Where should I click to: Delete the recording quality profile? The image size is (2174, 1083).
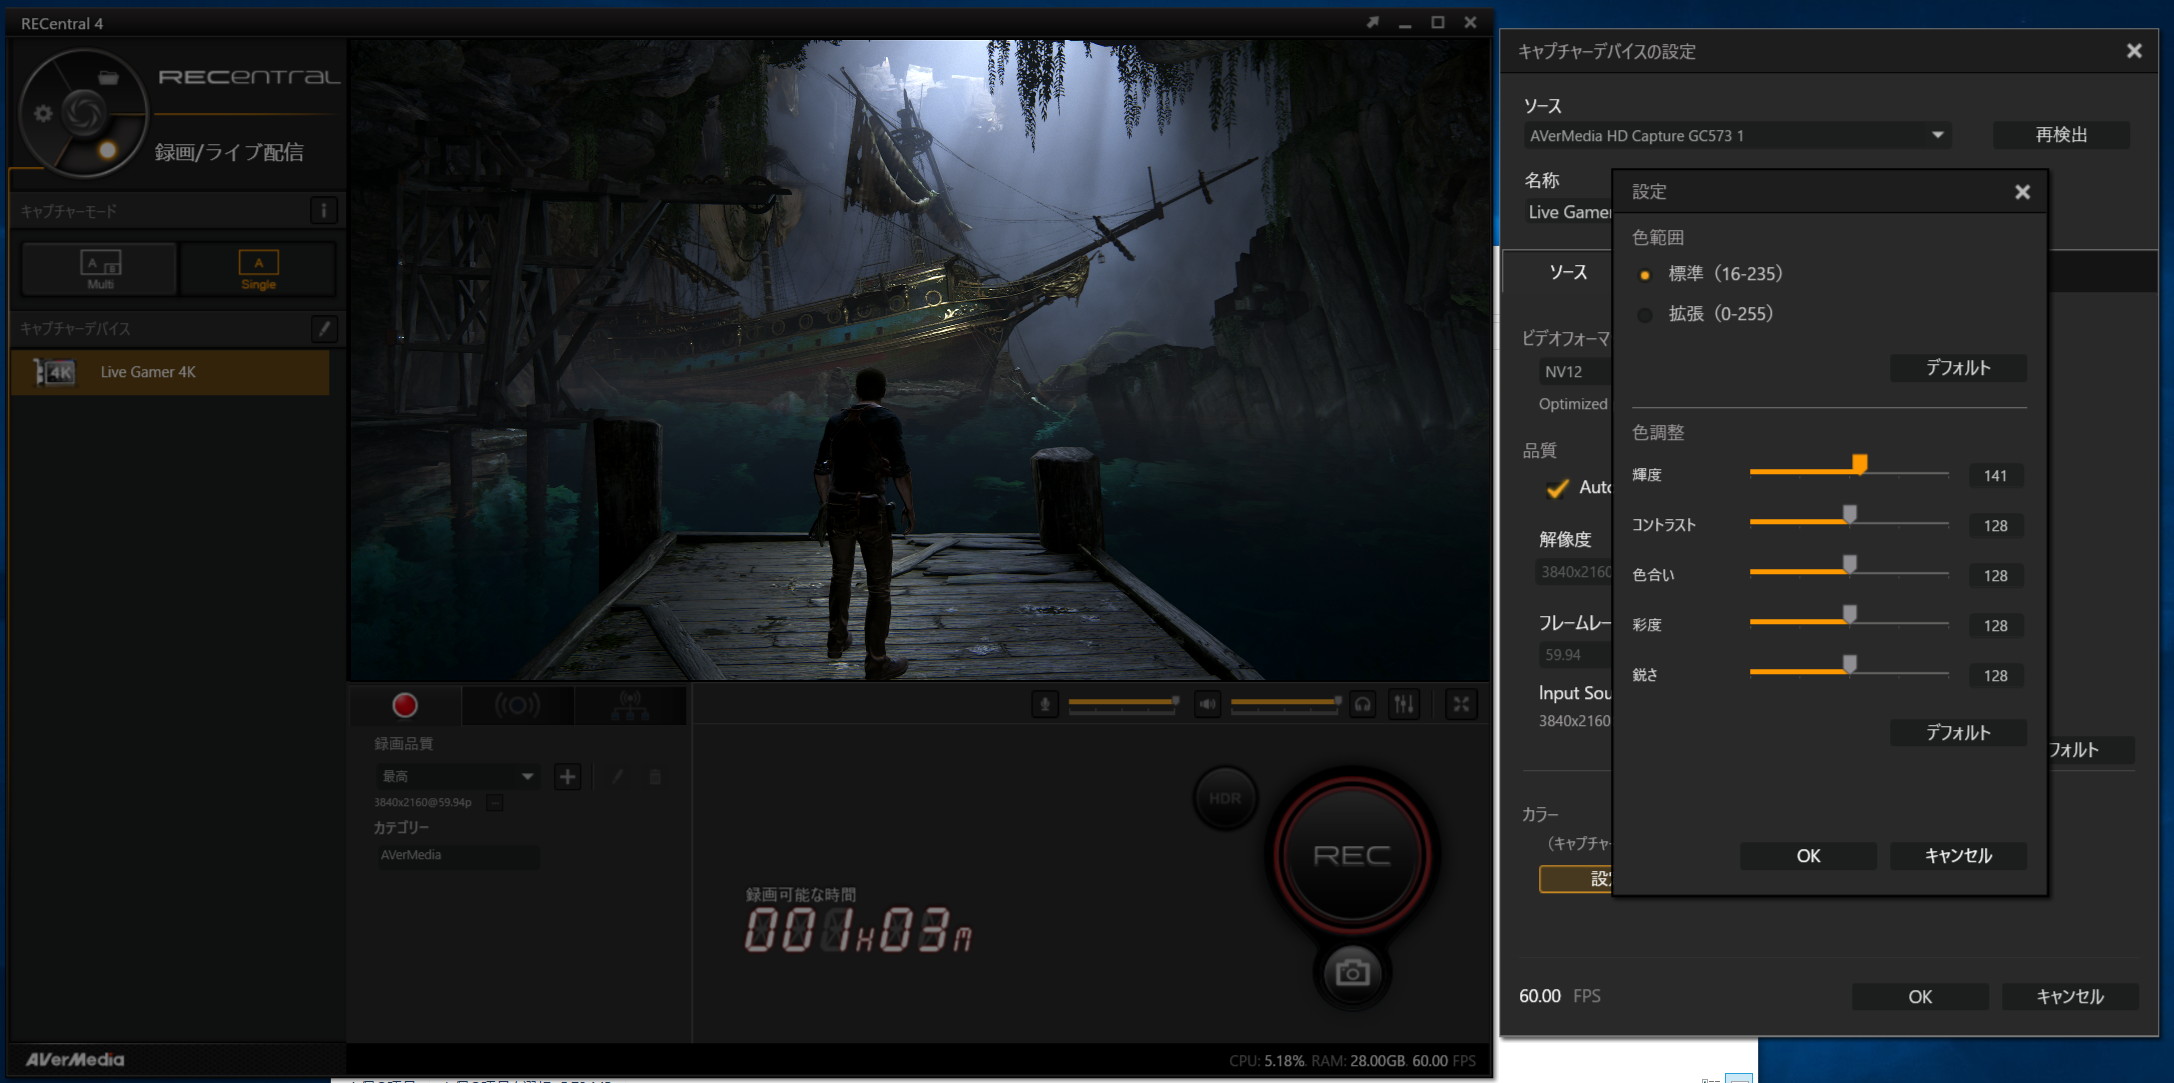pos(655,776)
